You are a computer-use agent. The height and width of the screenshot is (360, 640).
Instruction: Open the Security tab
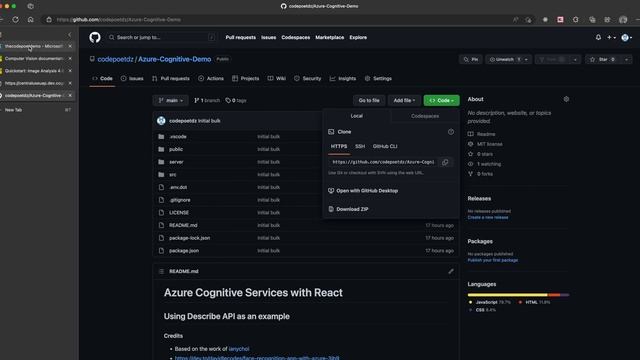tap(307, 78)
